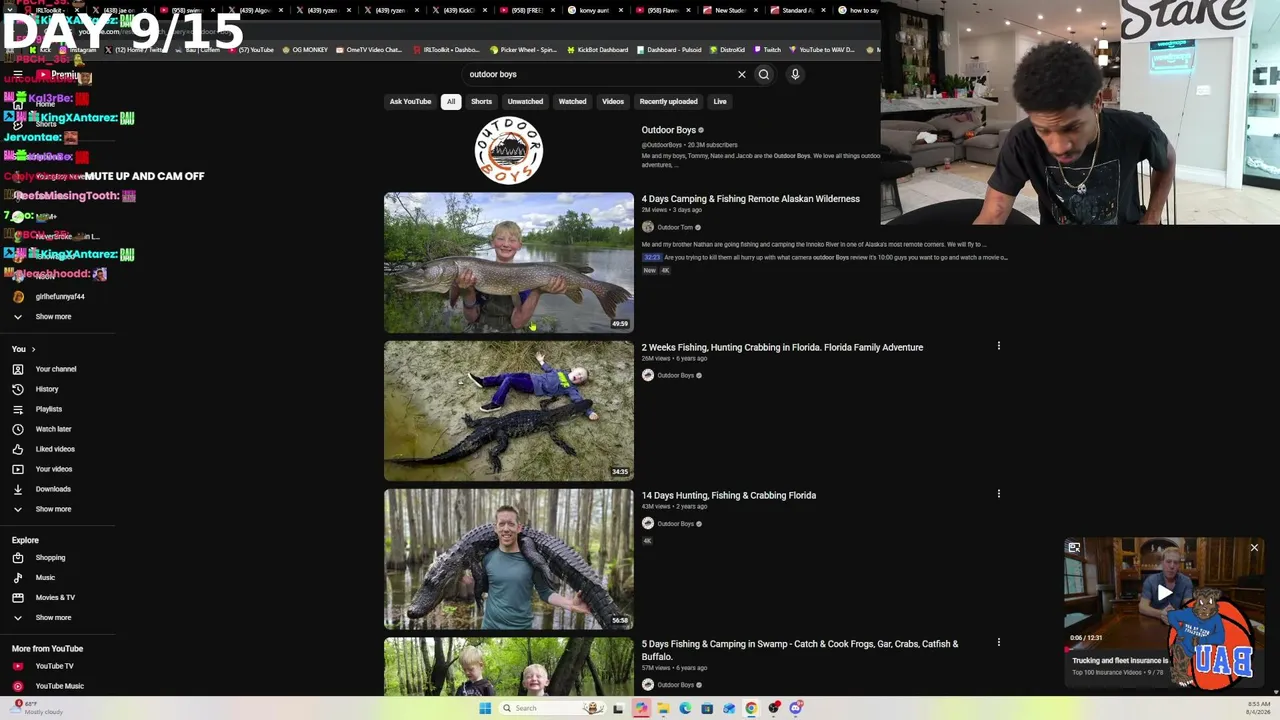
Task: Filter results by Unwatched
Action: pyautogui.click(x=525, y=101)
